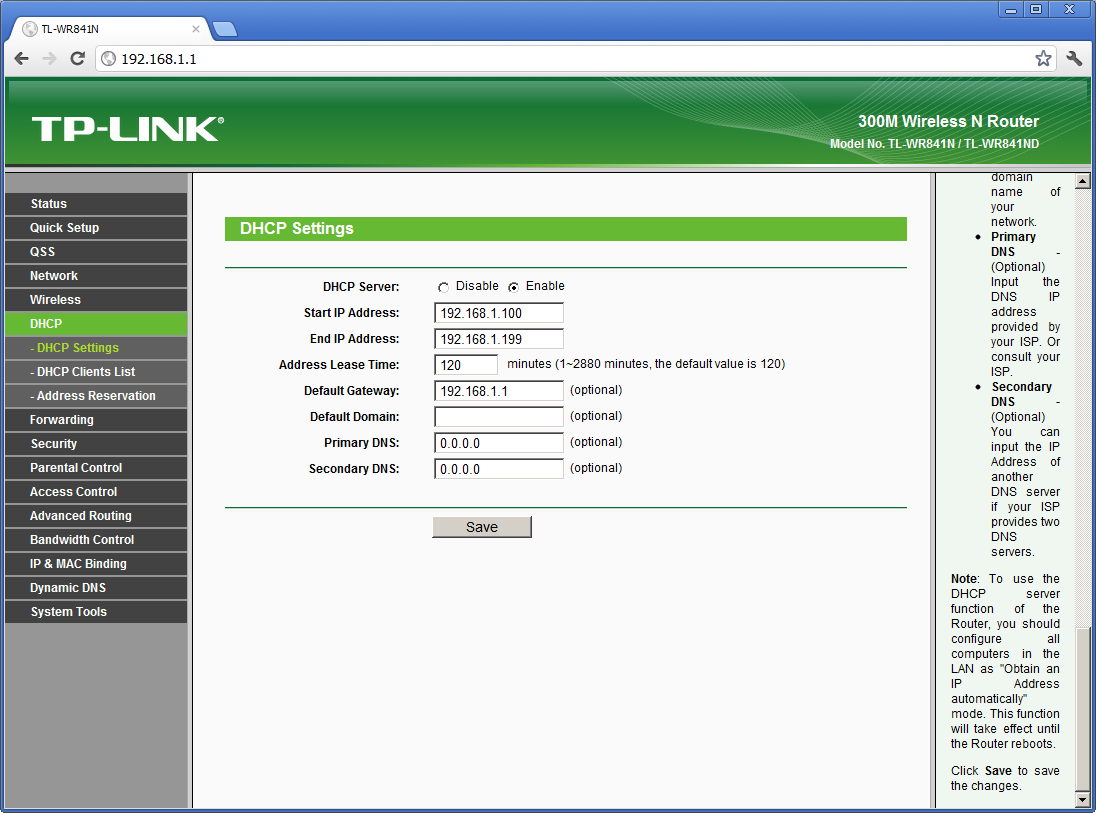This screenshot has height=813, width=1096.
Task: Click the help panel scrollbar thumb
Action: (1083, 708)
